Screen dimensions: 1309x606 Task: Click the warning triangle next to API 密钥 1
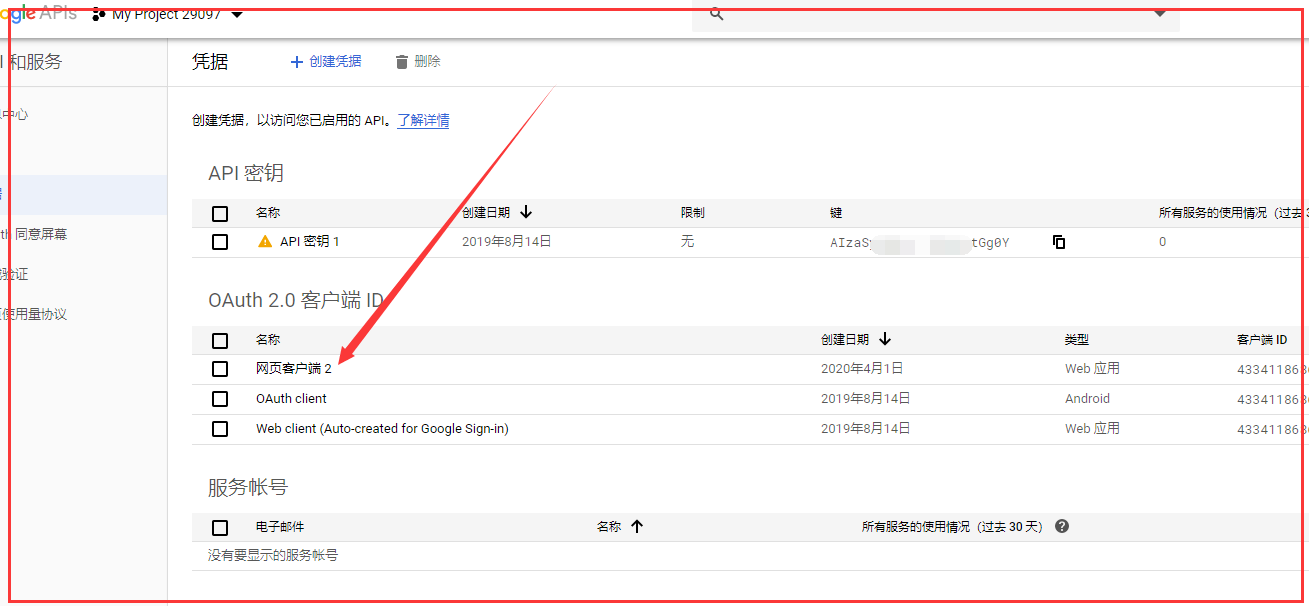pos(264,240)
